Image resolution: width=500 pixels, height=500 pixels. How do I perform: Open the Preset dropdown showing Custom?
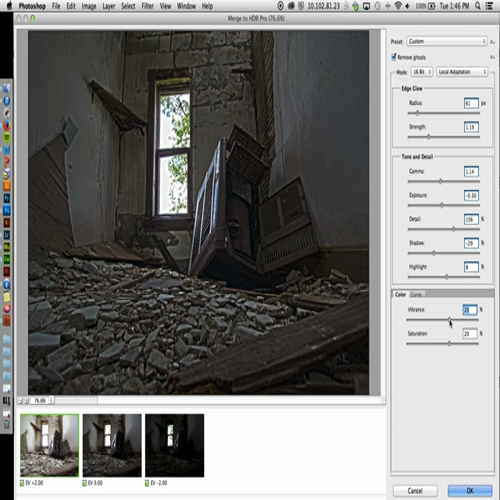447,41
